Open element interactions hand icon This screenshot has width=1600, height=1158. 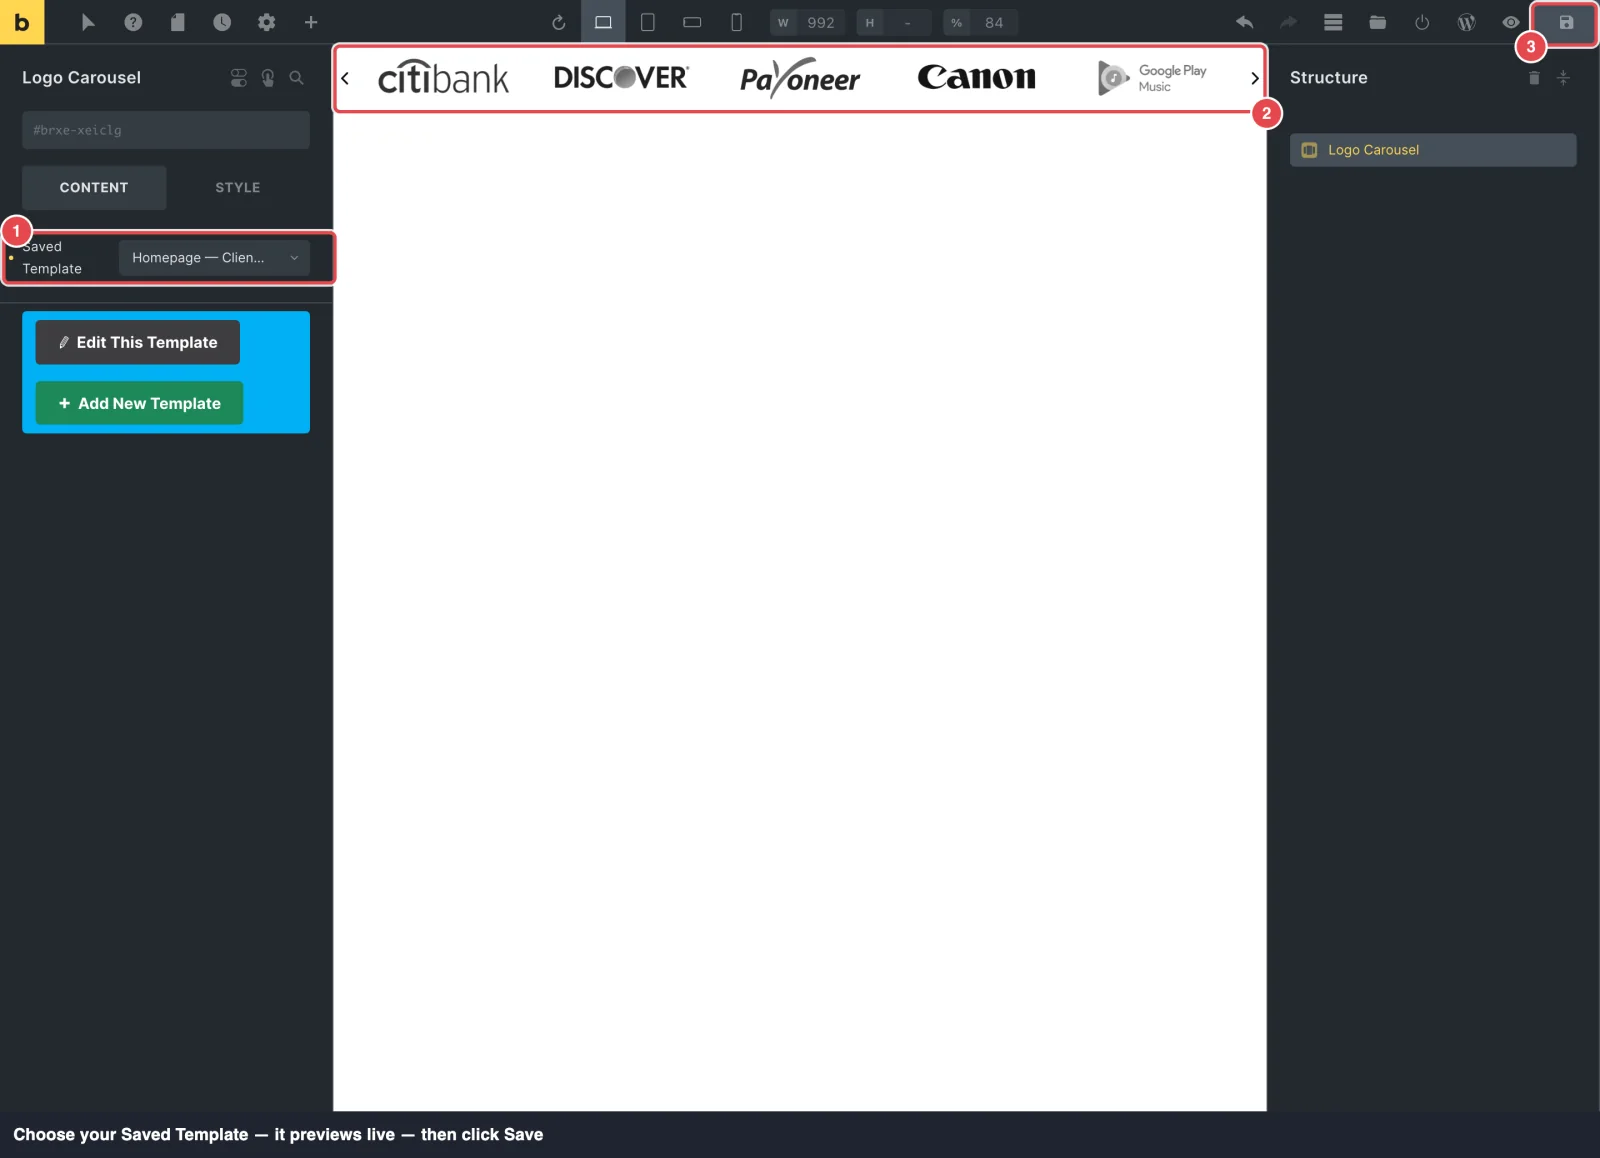pyautogui.click(x=268, y=77)
